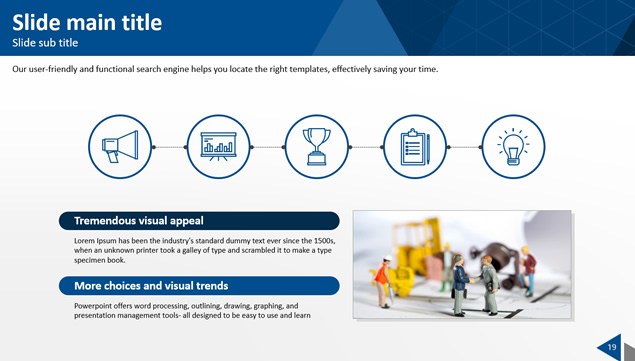635x361 pixels.
Task: Click the dotted connector between megaphone and chart
Action: point(169,147)
